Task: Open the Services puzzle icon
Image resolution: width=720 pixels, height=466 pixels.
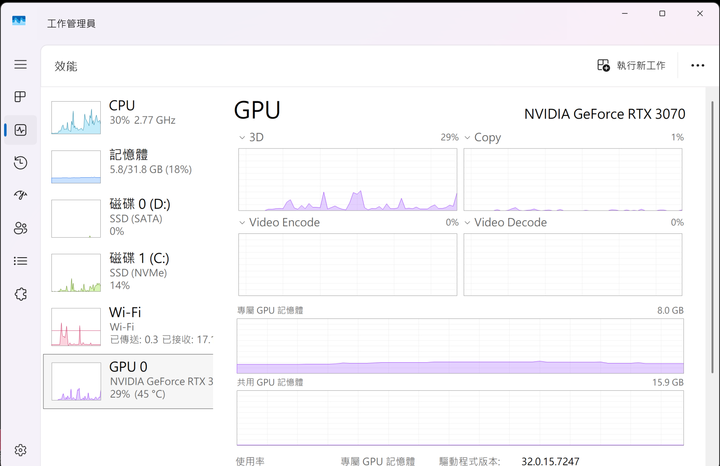Action: click(x=20, y=294)
